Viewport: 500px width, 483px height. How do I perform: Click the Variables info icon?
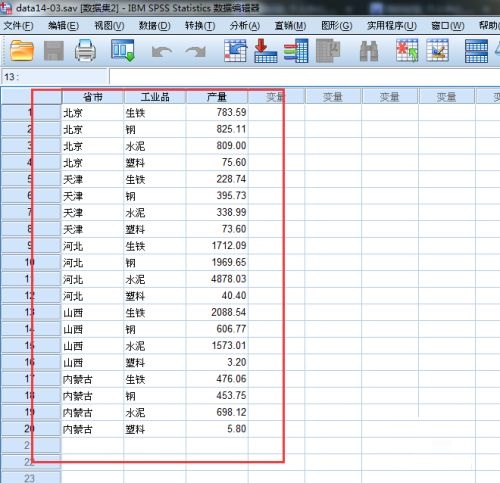(x=296, y=51)
